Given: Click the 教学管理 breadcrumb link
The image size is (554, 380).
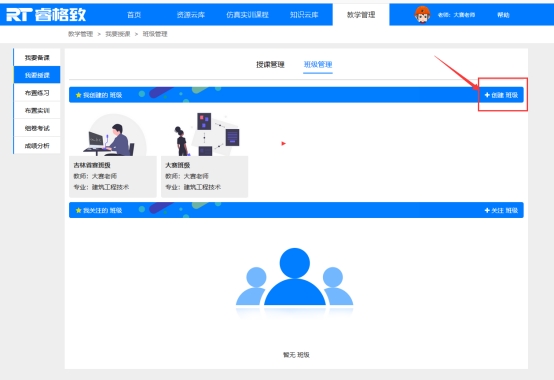Looking at the screenshot, I should click(x=81, y=34).
